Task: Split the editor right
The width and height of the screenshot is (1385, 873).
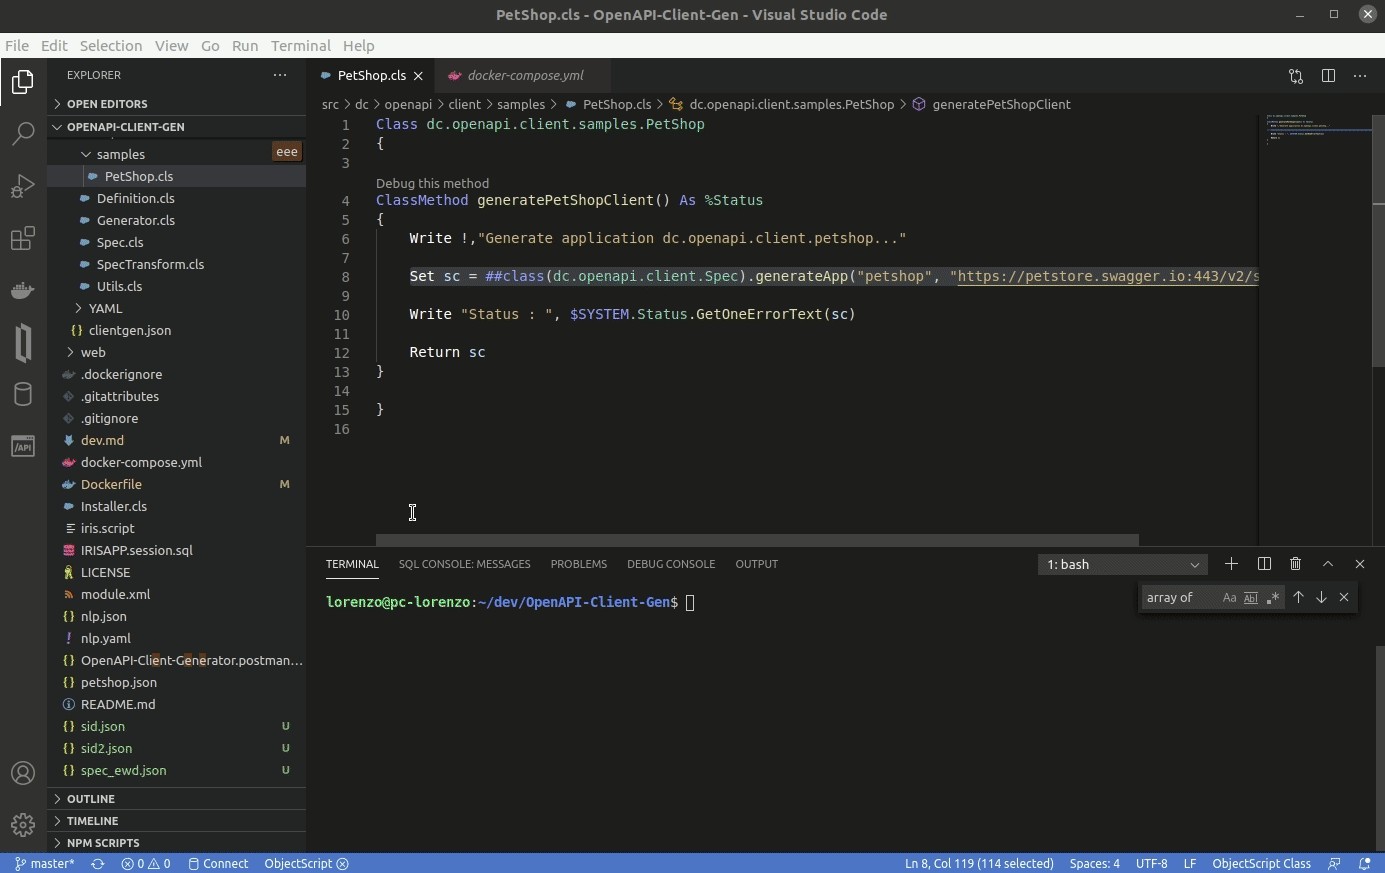Action: coord(1328,76)
